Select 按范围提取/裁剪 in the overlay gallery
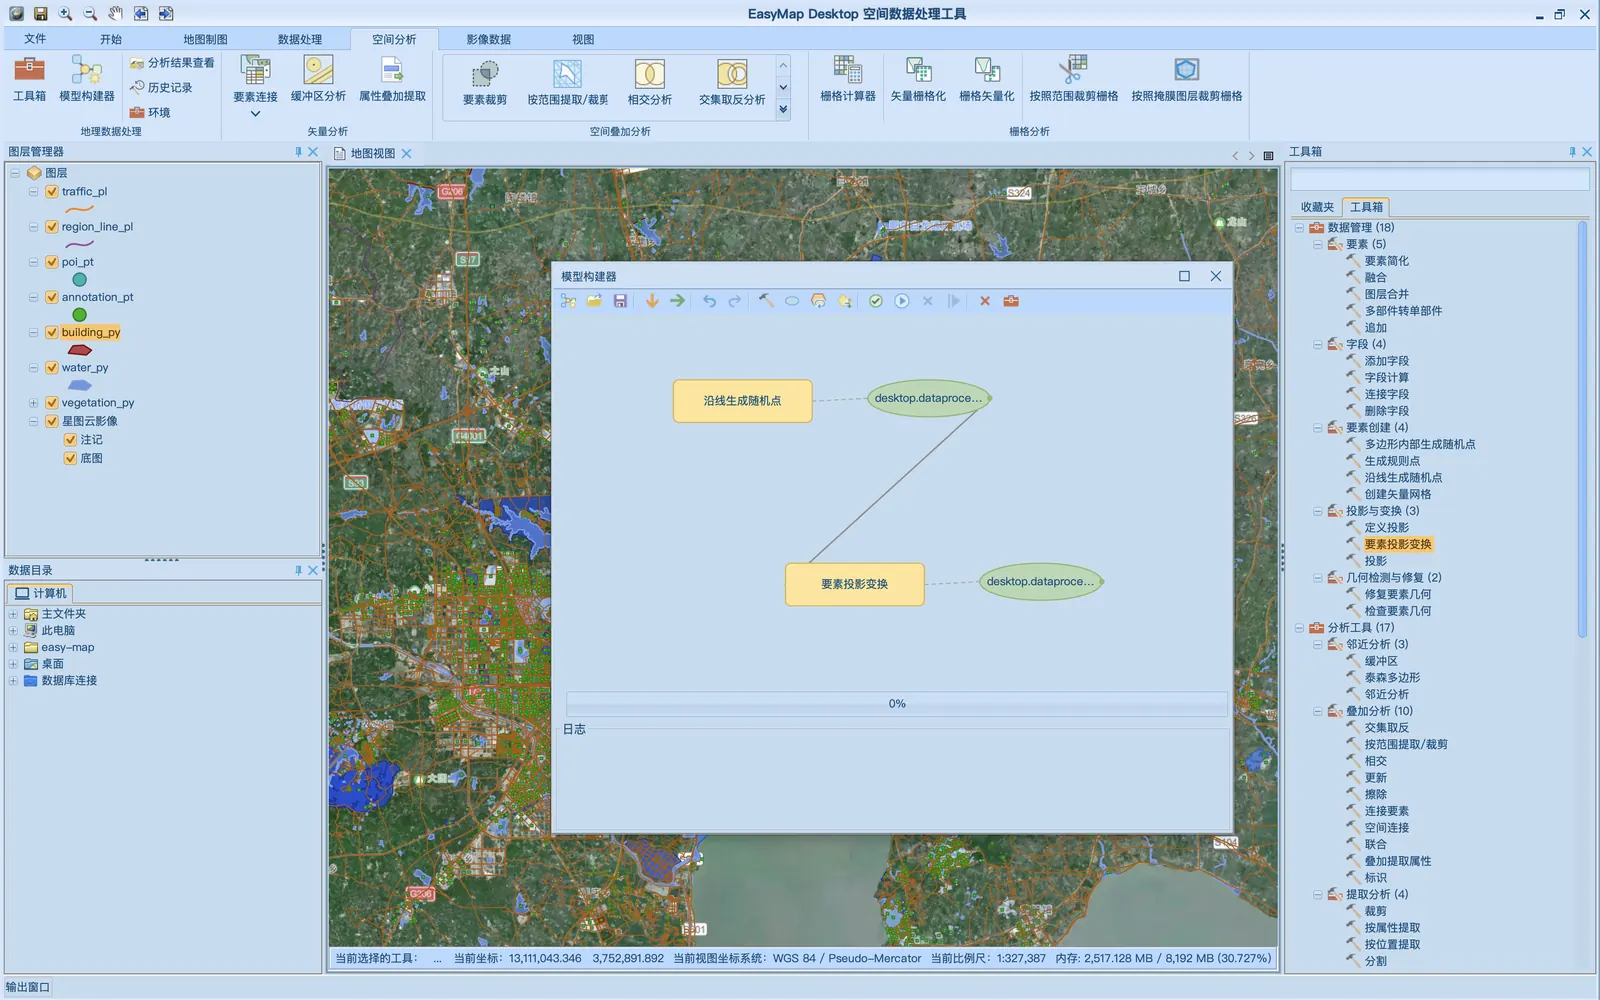 click(x=568, y=82)
